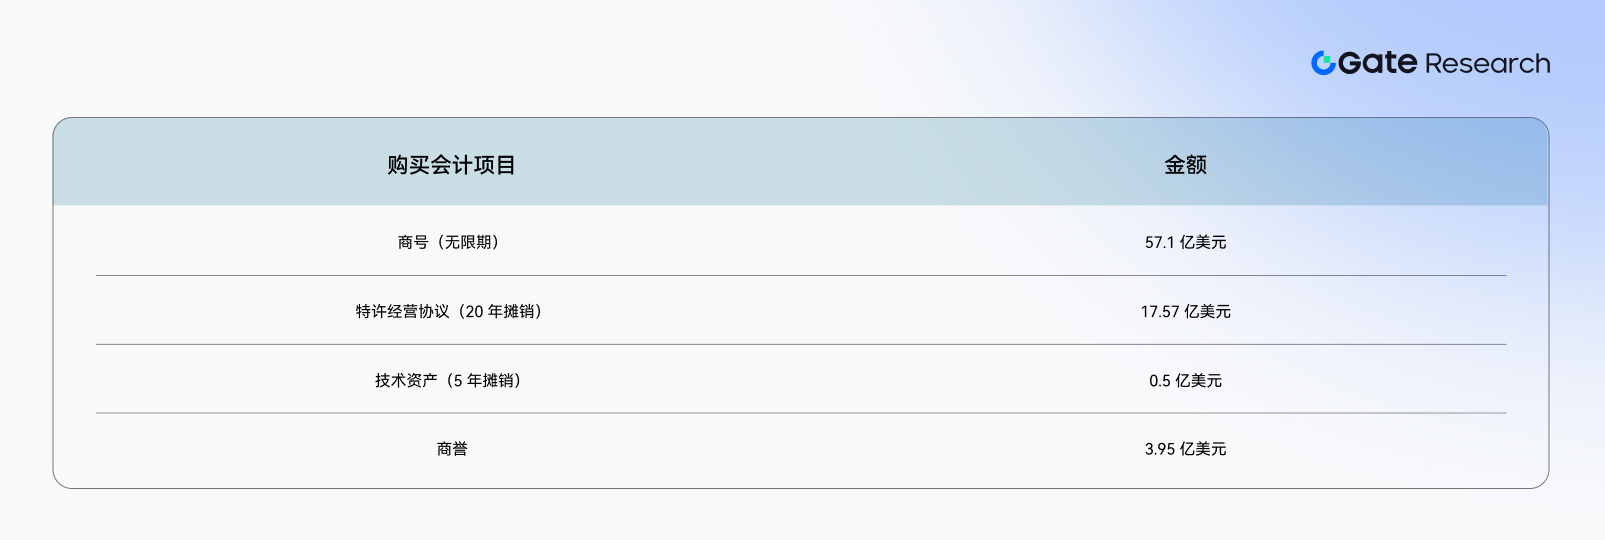The width and height of the screenshot is (1605, 540).
Task: Select the 0.5 亿美元 amount
Action: click(x=1185, y=380)
